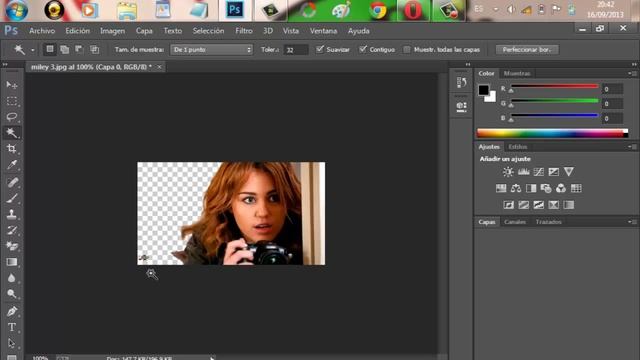The width and height of the screenshot is (640, 360).
Task: Open the Ajustes panel flyout menu
Action: pos(632,147)
